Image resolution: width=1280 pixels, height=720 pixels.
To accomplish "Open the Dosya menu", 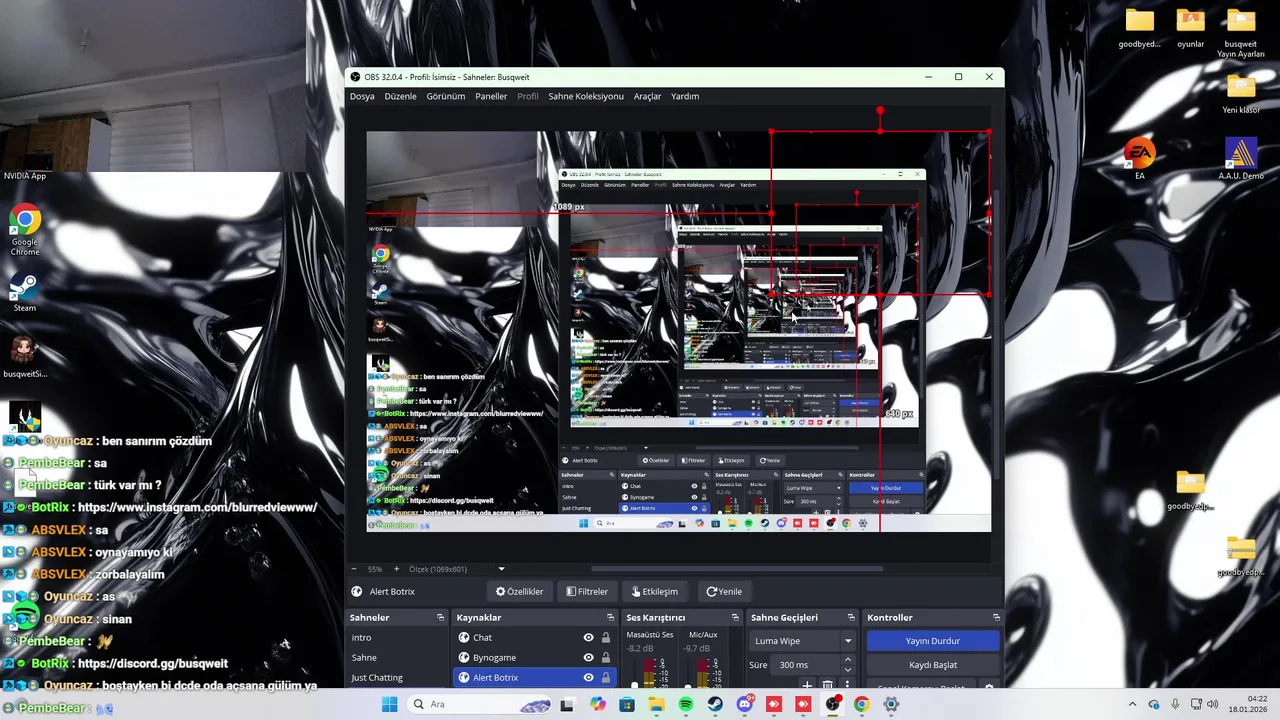I will pos(362,96).
